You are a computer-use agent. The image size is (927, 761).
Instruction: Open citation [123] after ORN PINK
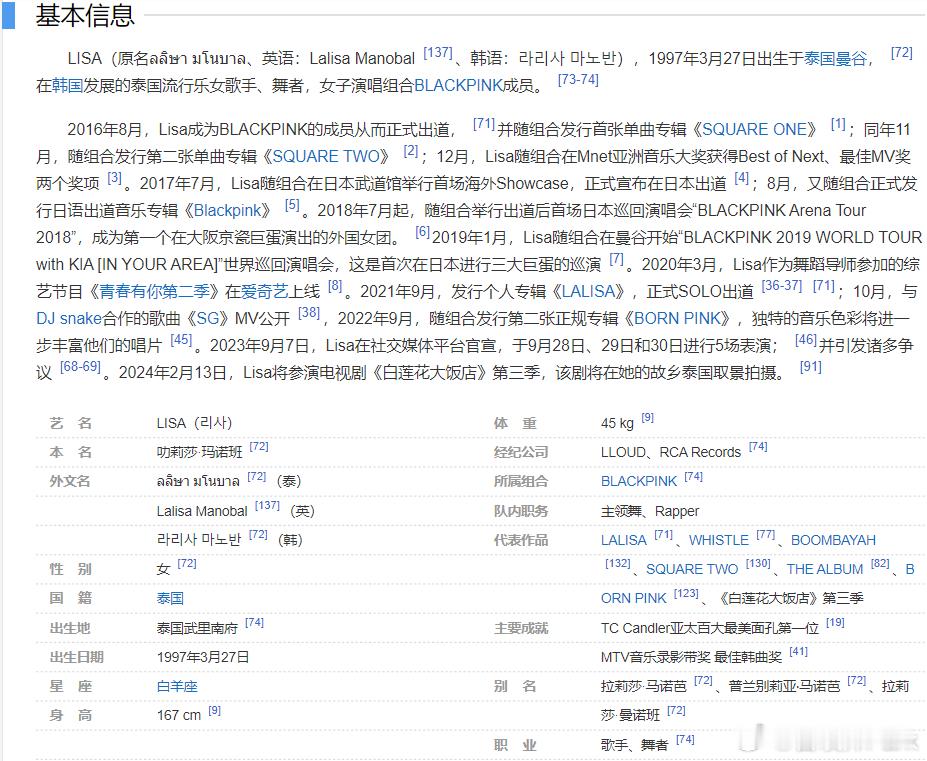(x=686, y=593)
